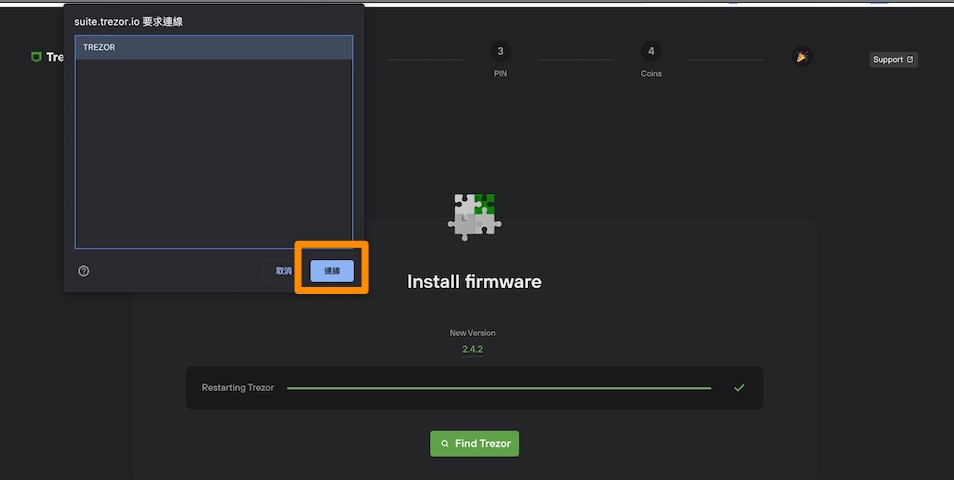Open the help question-mark icon in dialog
This screenshot has height=480, width=954.
tap(84, 271)
